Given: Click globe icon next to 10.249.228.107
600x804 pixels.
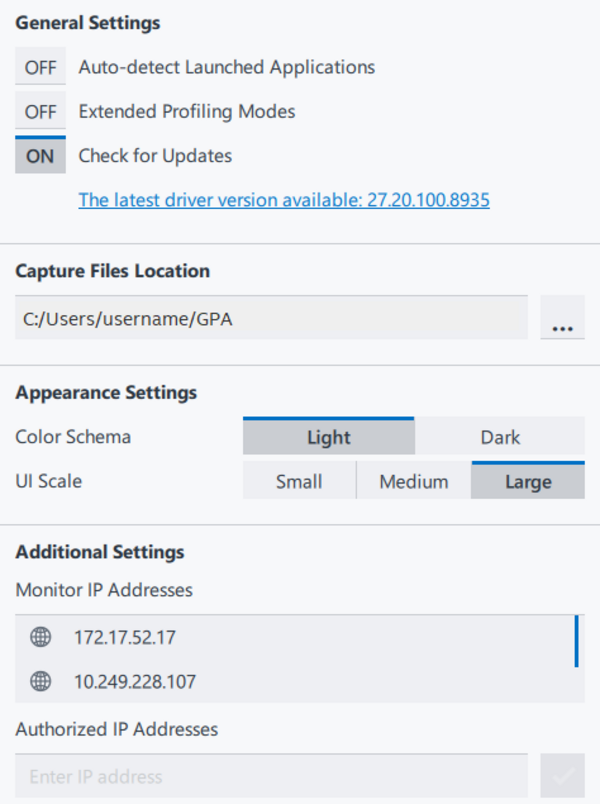Looking at the screenshot, I should pyautogui.click(x=40, y=682).
